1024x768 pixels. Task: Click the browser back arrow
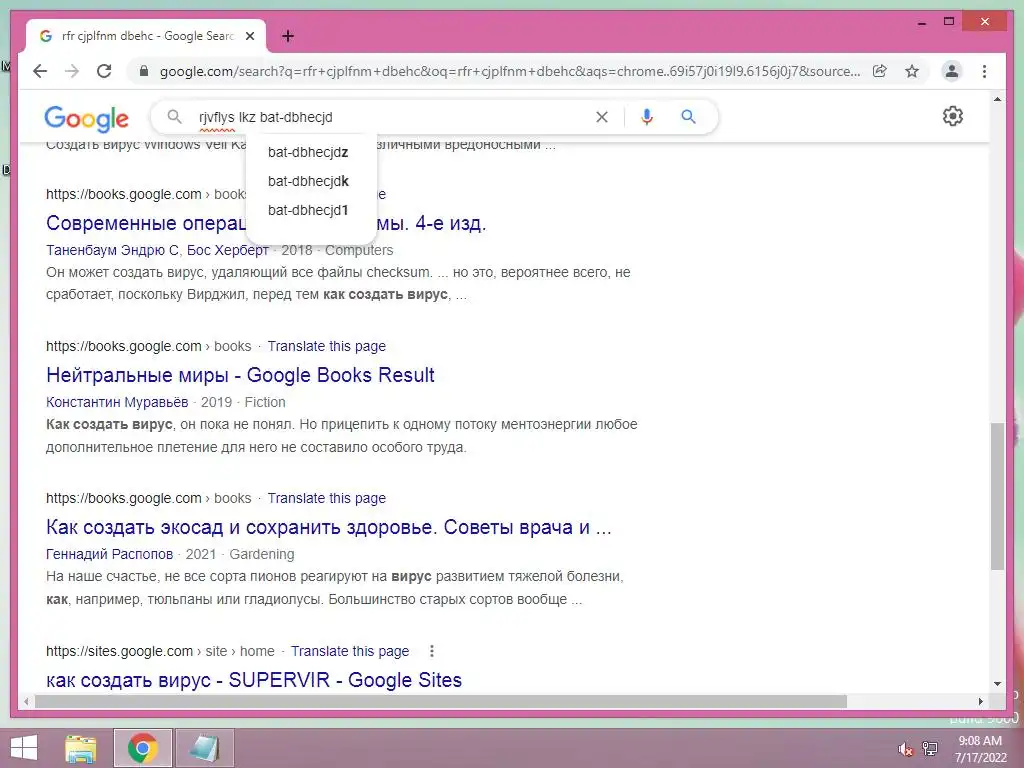(40, 71)
